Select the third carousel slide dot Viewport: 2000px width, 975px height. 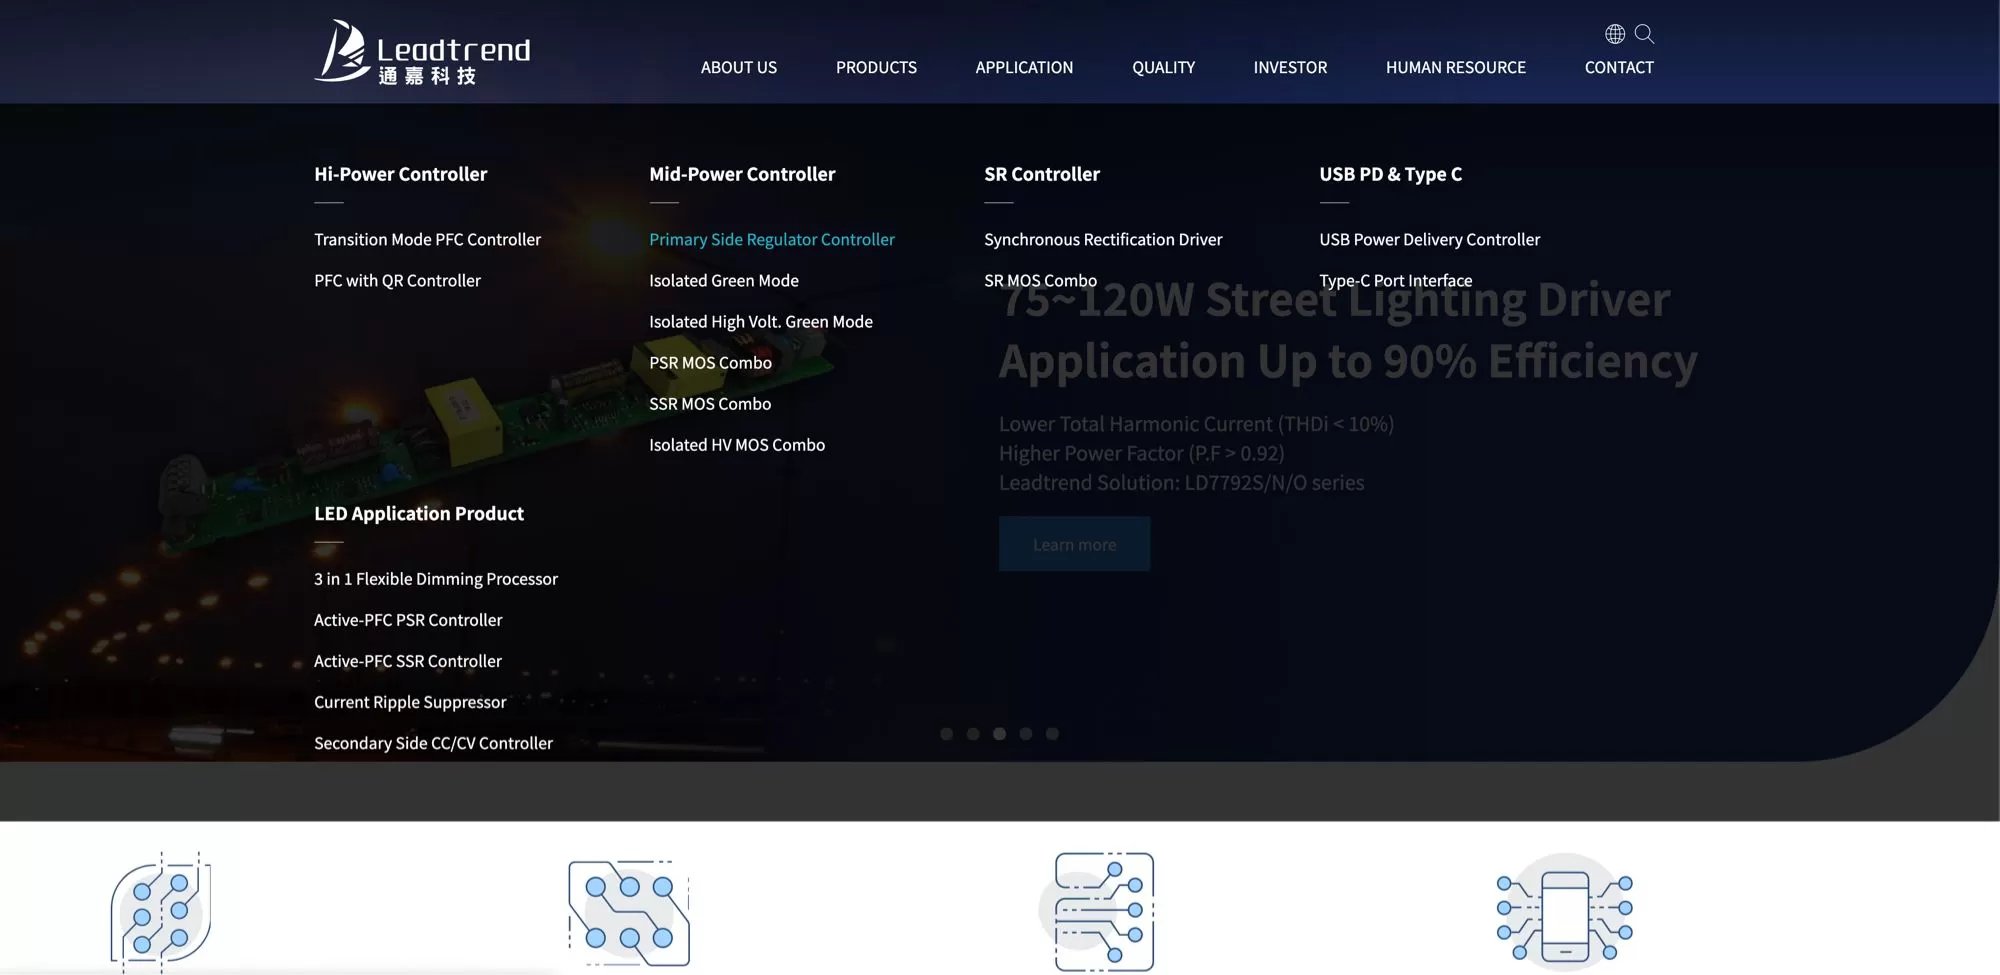pos(999,733)
